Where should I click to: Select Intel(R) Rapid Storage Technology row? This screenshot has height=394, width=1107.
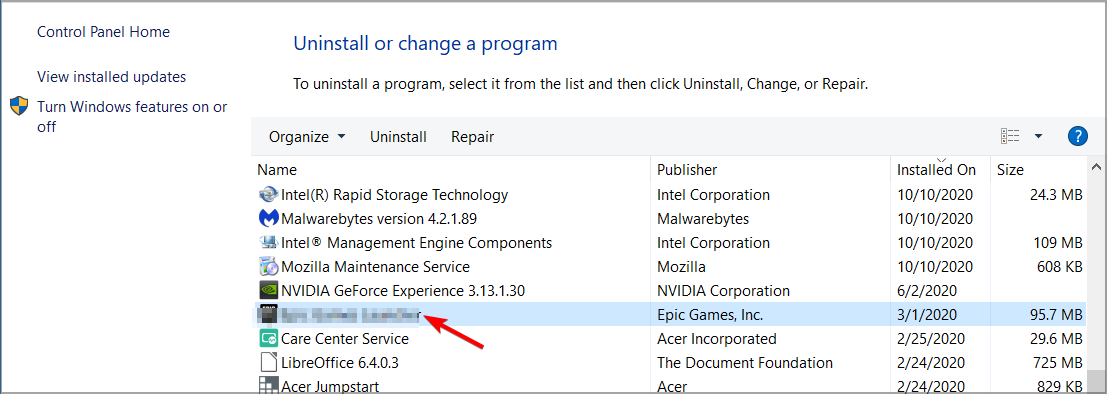[669, 194]
